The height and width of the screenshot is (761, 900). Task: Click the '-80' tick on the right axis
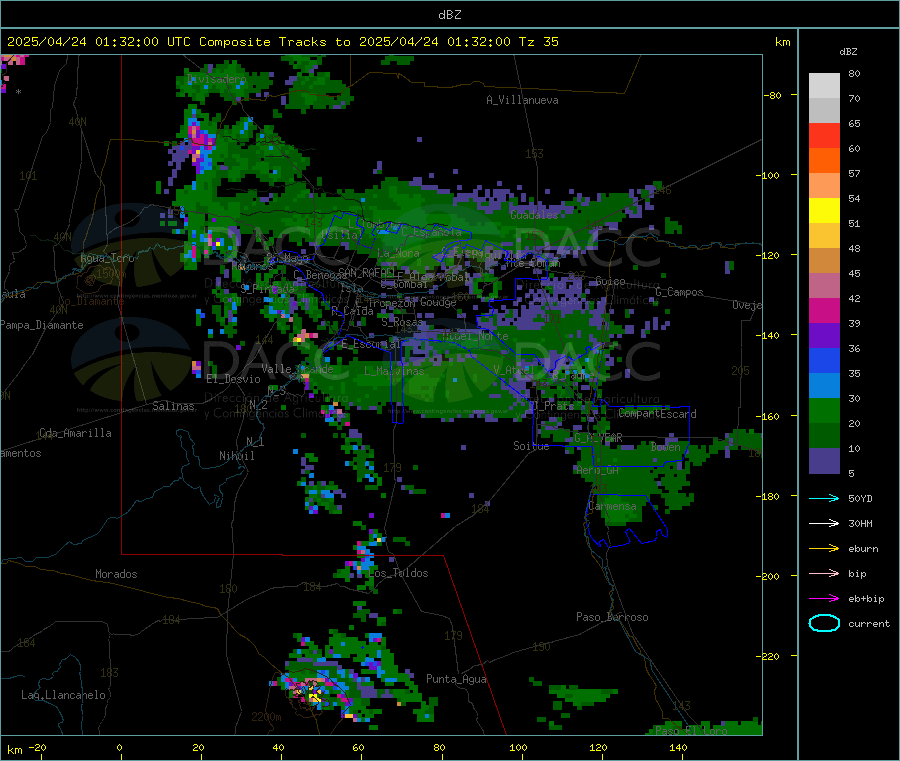pos(773,95)
